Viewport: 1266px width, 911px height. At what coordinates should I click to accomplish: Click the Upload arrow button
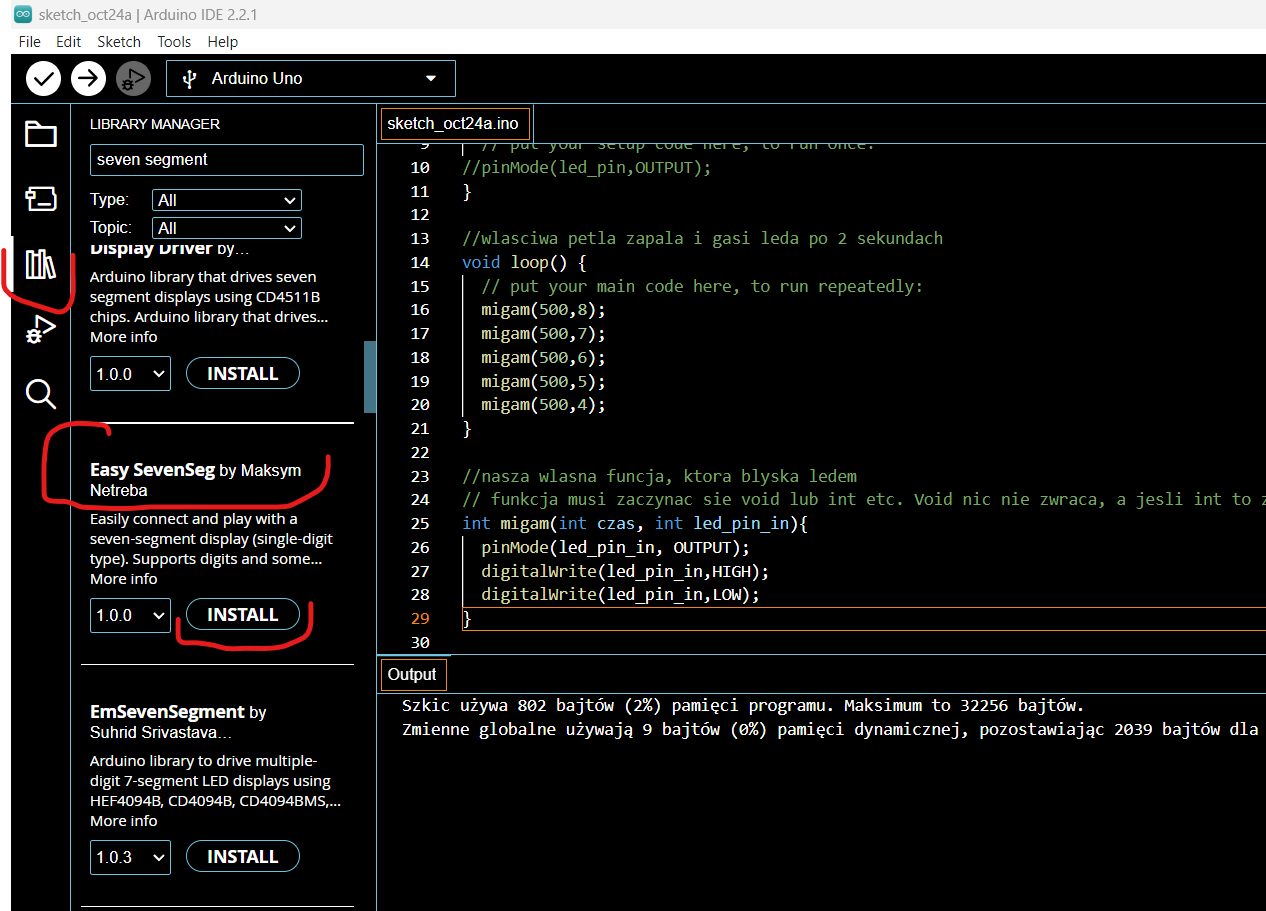point(89,78)
